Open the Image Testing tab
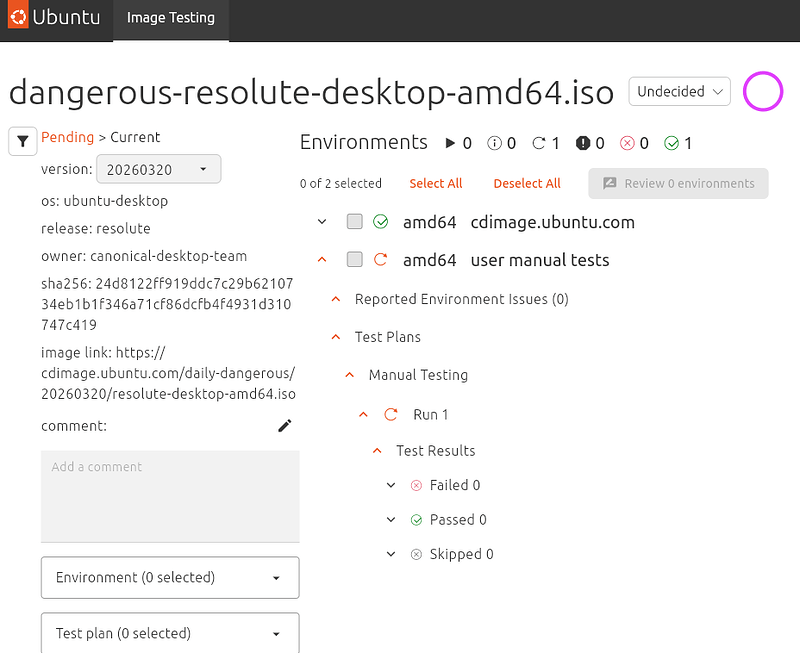Screen dimensions: 800x653 pyautogui.click(x=171, y=18)
